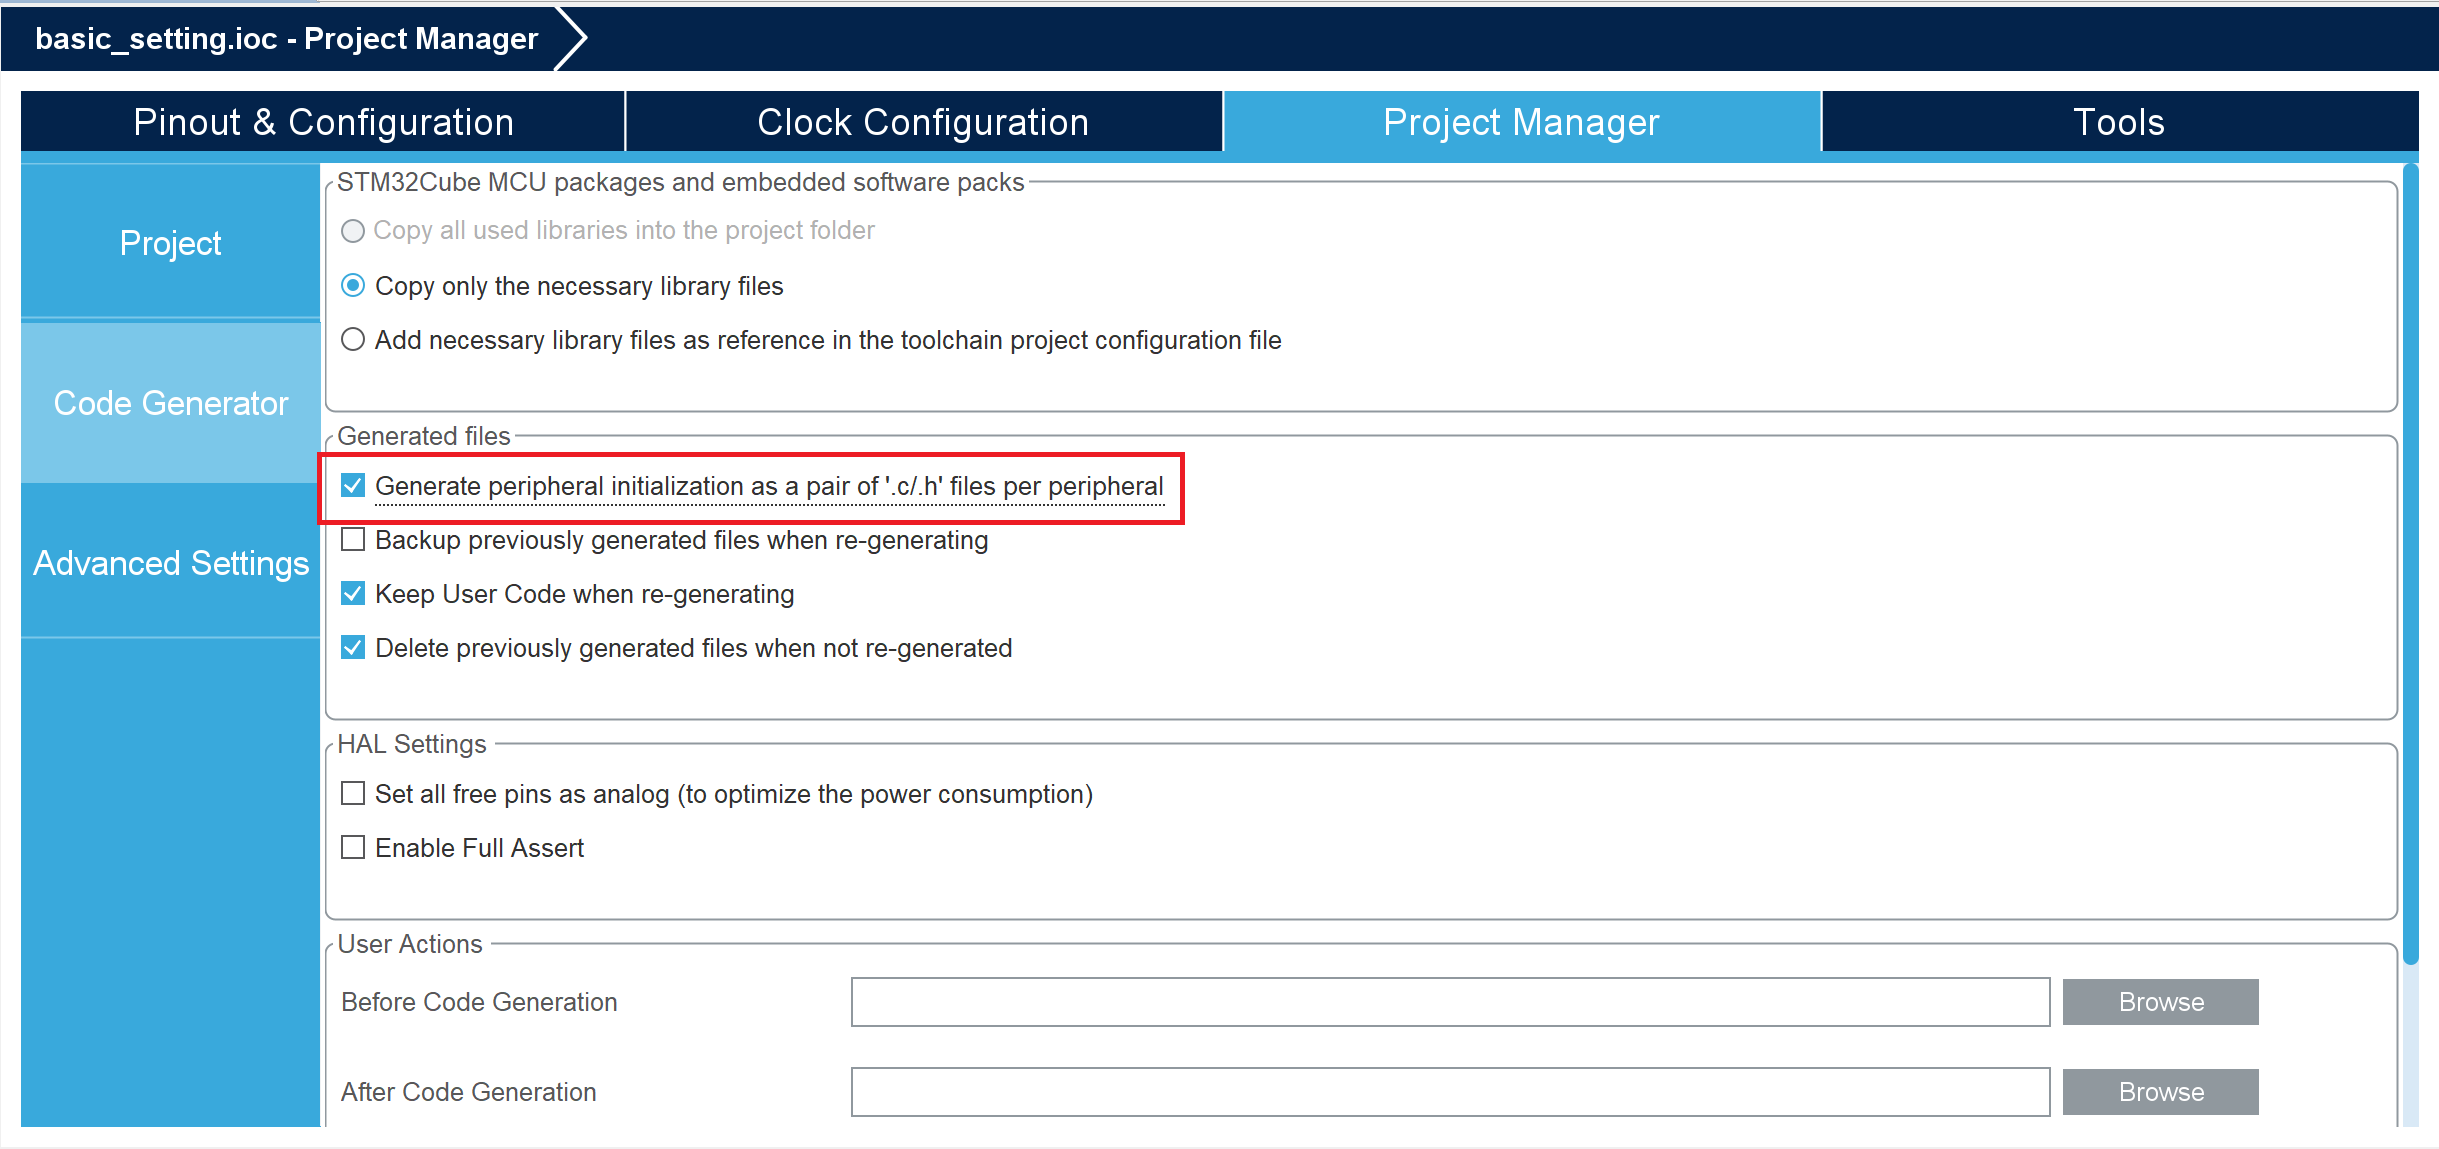The width and height of the screenshot is (2439, 1149).
Task: Open the Project side section
Action: click(x=170, y=243)
